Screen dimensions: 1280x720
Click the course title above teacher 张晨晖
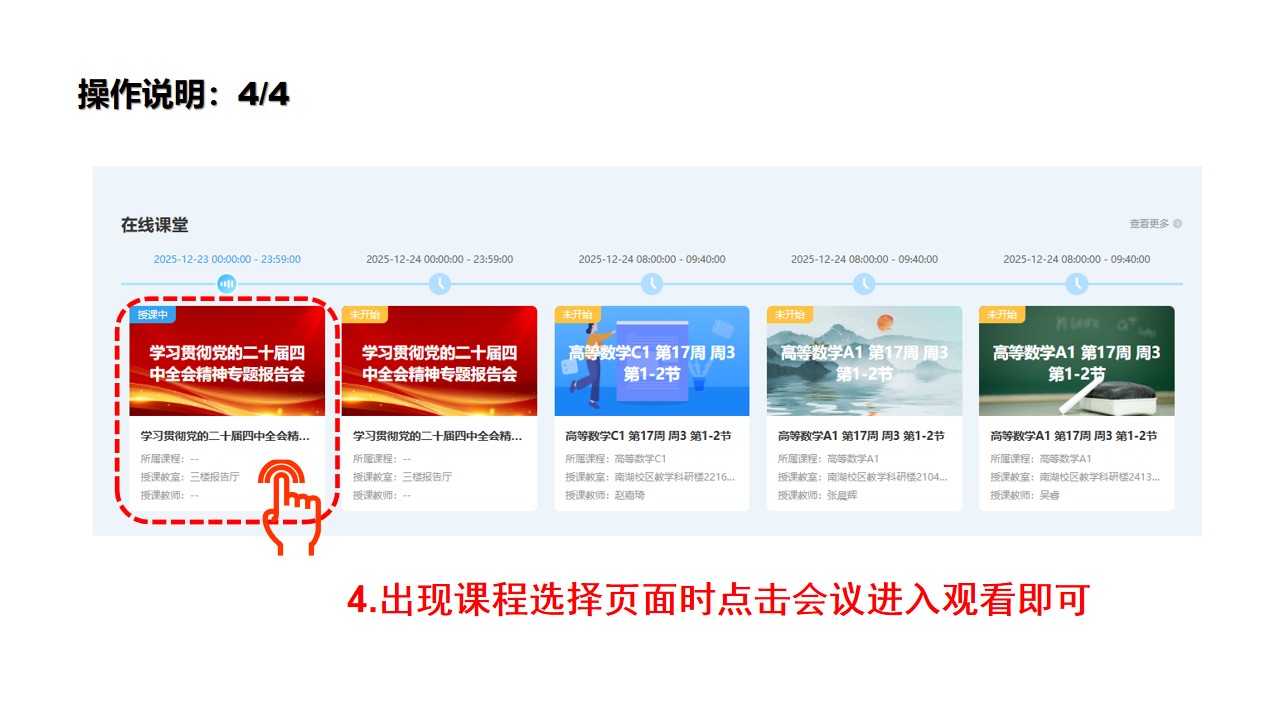[861, 436]
